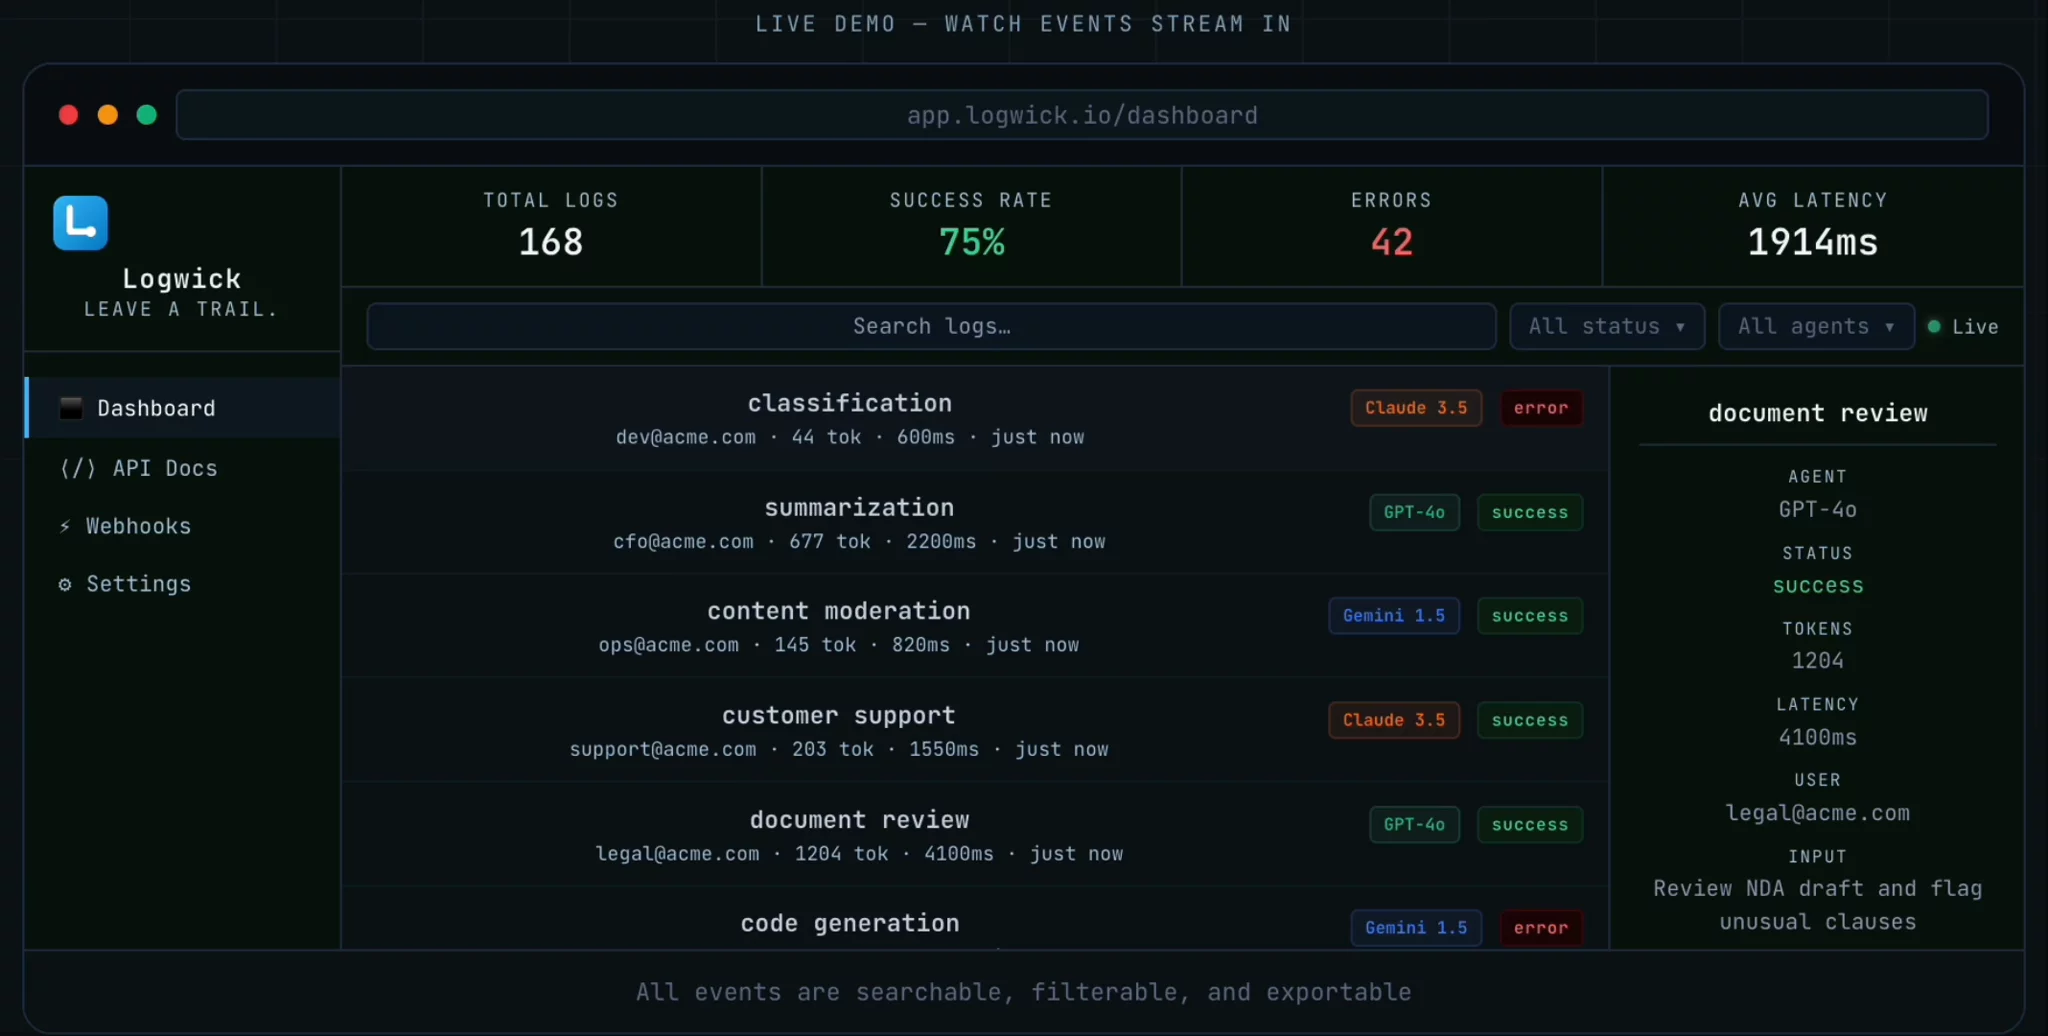The height and width of the screenshot is (1036, 2048).
Task: Click Claude 3.5 badge on classification row
Action: (1416, 408)
